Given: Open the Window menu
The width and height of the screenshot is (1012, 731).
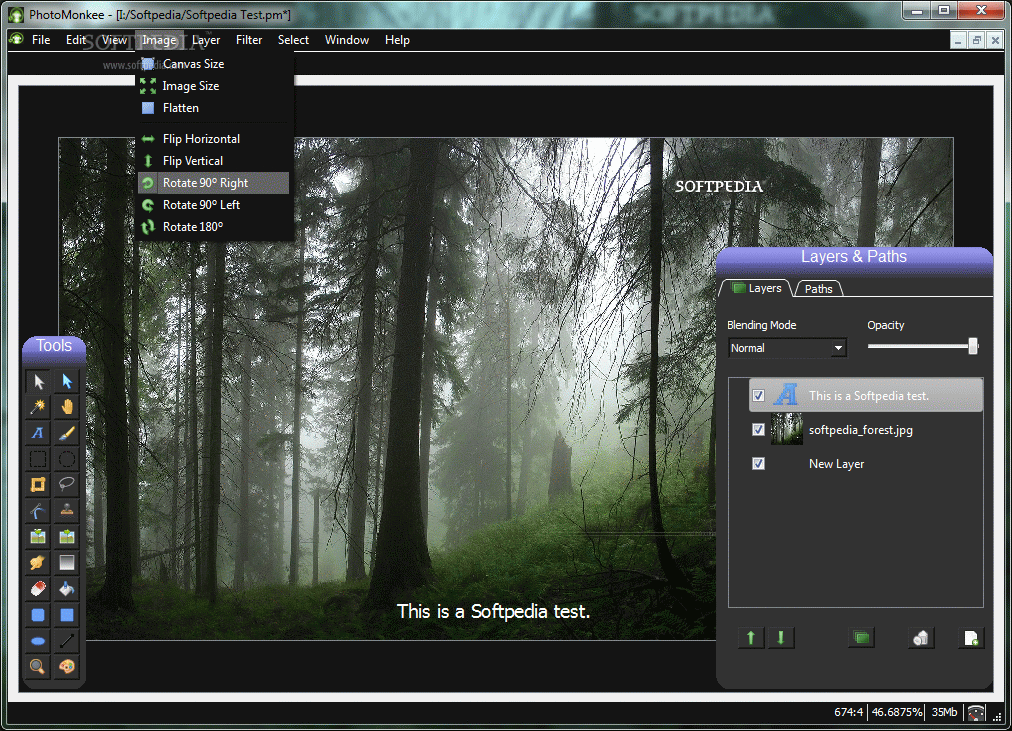Looking at the screenshot, I should (347, 40).
